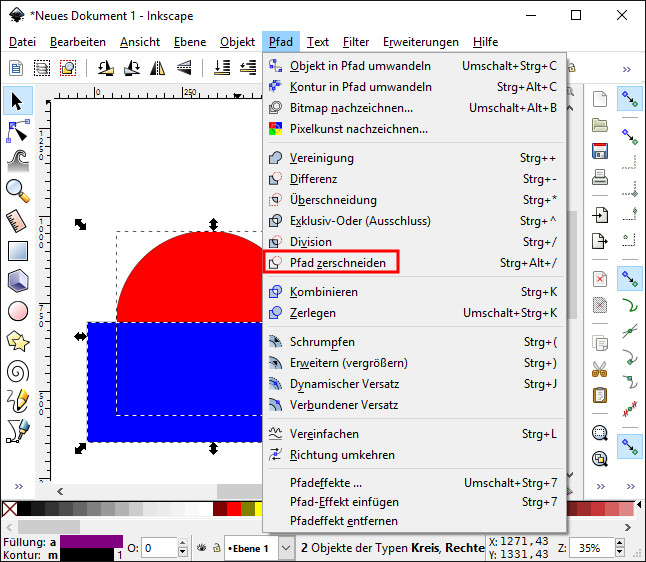Click the Cut scissors icon
This screenshot has height=562, width=646.
600,369
